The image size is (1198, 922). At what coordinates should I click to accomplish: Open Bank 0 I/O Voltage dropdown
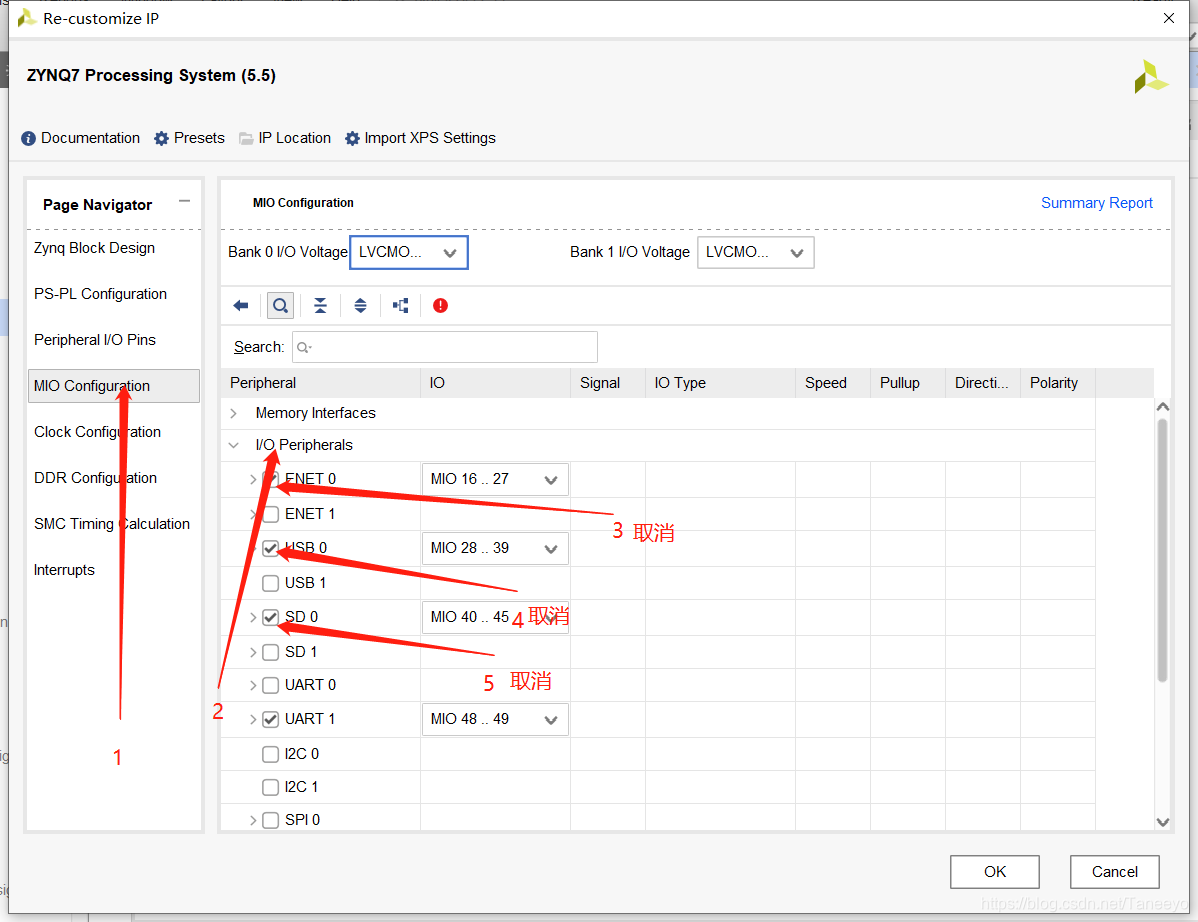409,252
